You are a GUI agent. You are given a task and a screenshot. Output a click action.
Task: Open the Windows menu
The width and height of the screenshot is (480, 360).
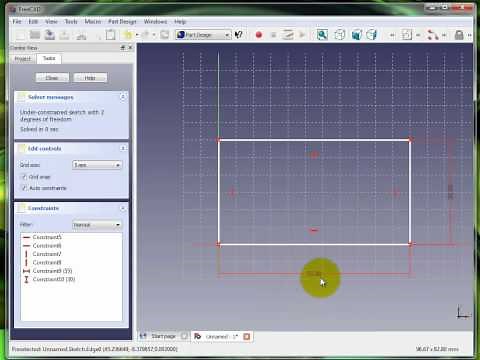pos(155,22)
